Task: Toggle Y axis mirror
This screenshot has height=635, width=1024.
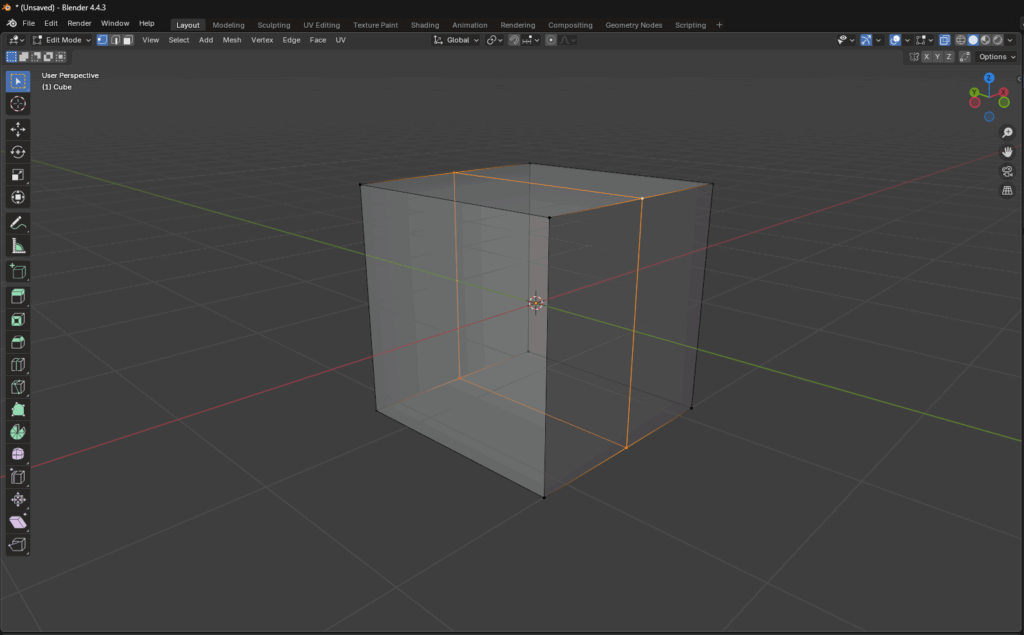Action: (x=938, y=57)
